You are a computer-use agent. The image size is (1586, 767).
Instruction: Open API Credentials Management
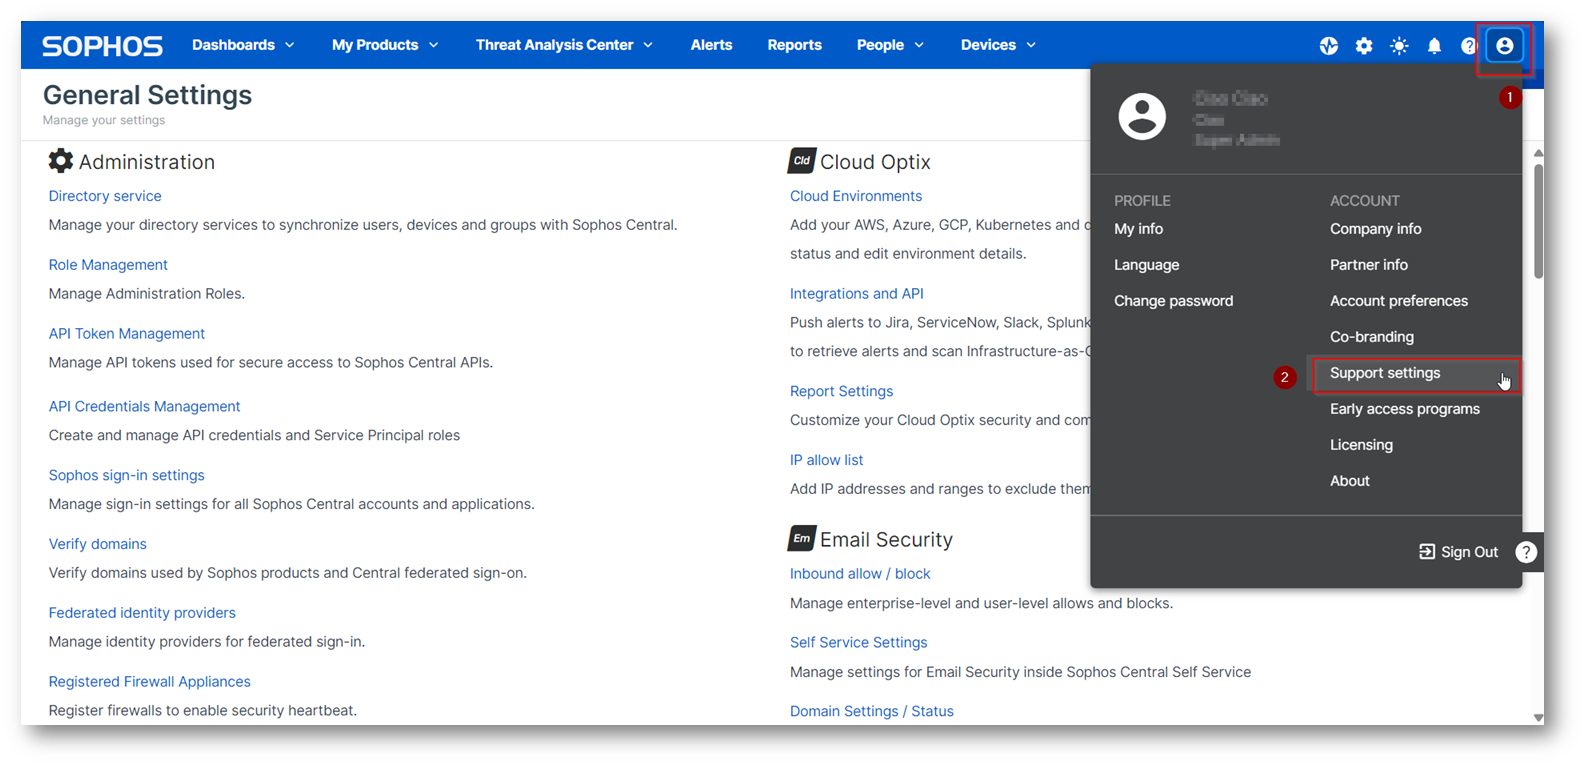click(x=144, y=406)
